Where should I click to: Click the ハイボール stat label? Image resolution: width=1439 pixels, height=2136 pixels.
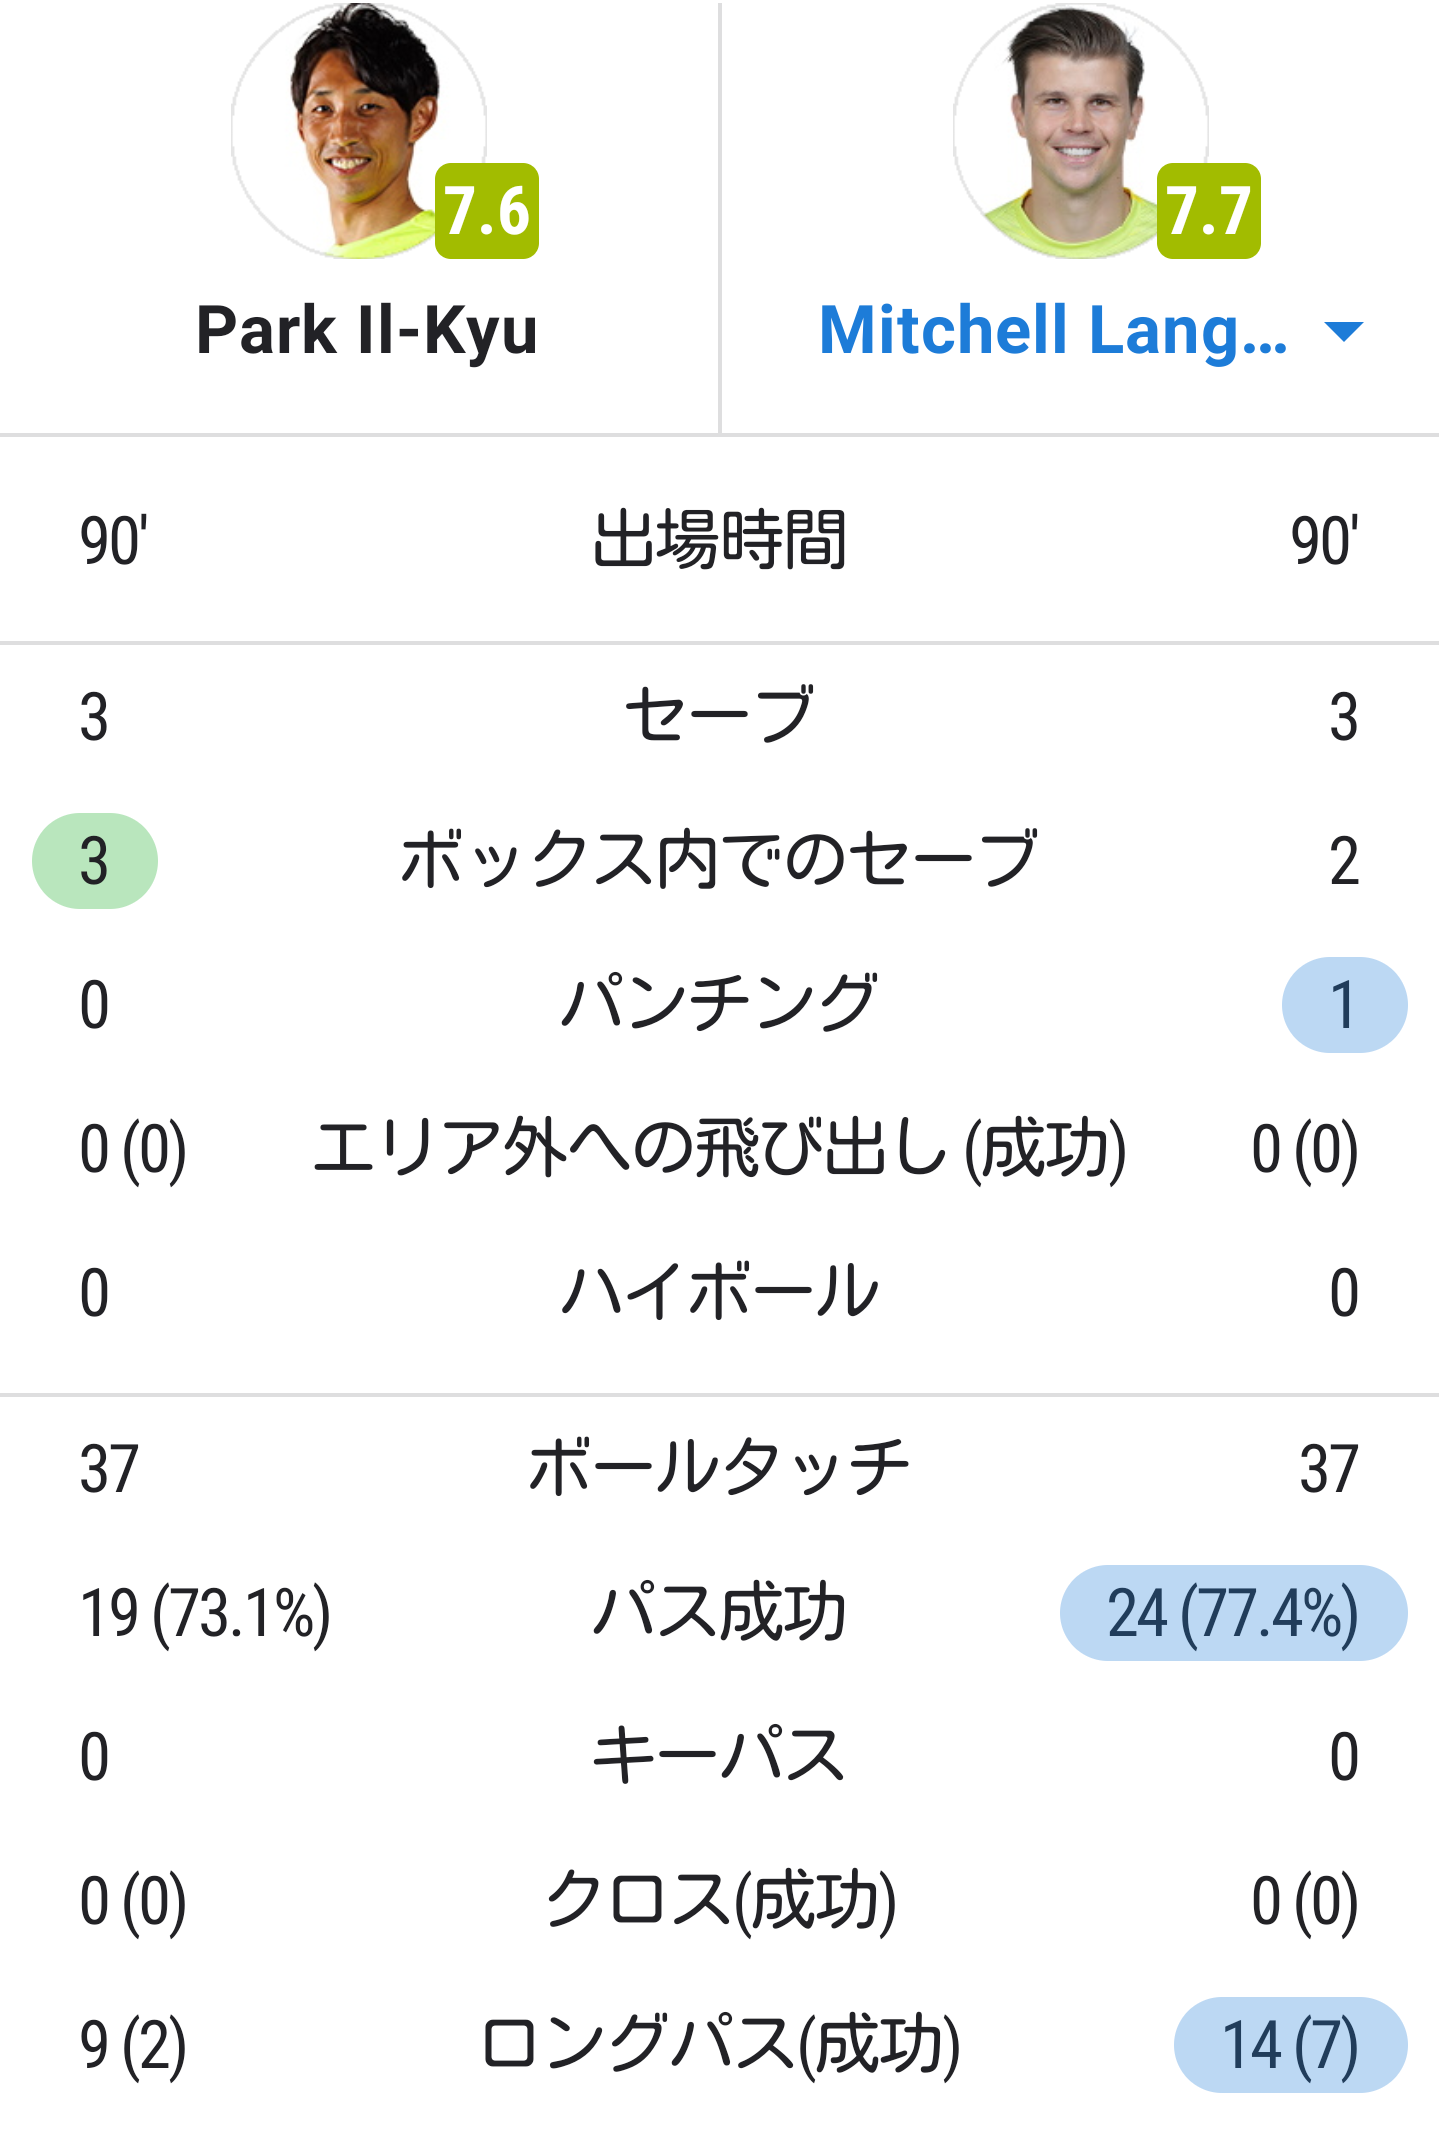719,1292
